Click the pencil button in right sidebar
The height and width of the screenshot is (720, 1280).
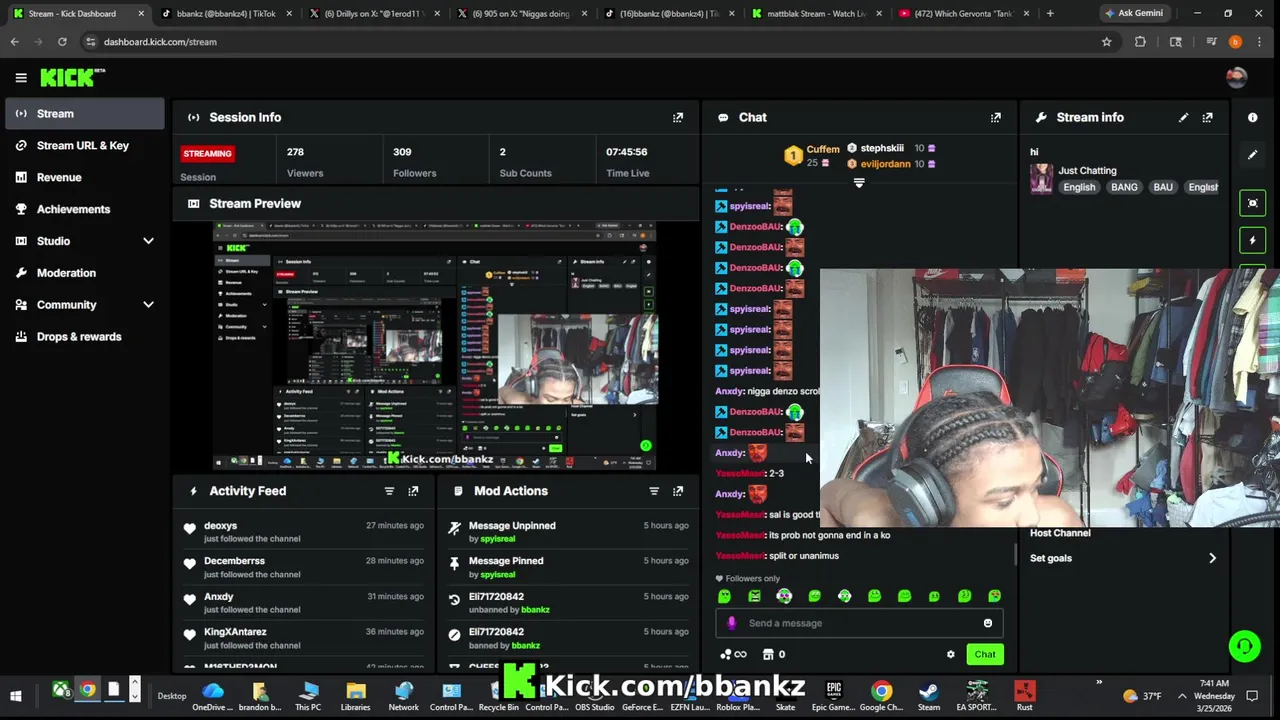tap(1253, 155)
